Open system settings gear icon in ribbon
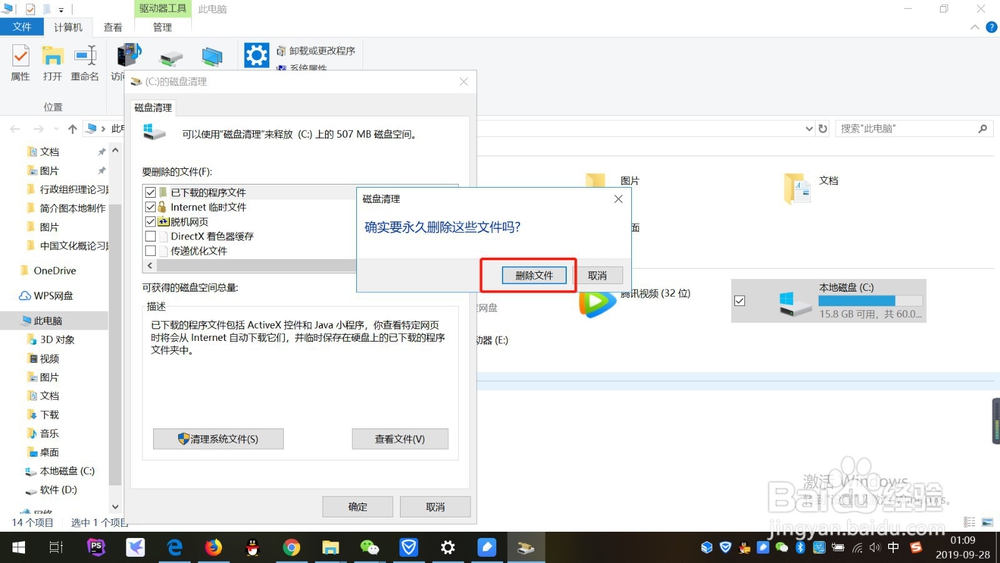Viewport: 1000px width, 563px height. pyautogui.click(x=256, y=55)
